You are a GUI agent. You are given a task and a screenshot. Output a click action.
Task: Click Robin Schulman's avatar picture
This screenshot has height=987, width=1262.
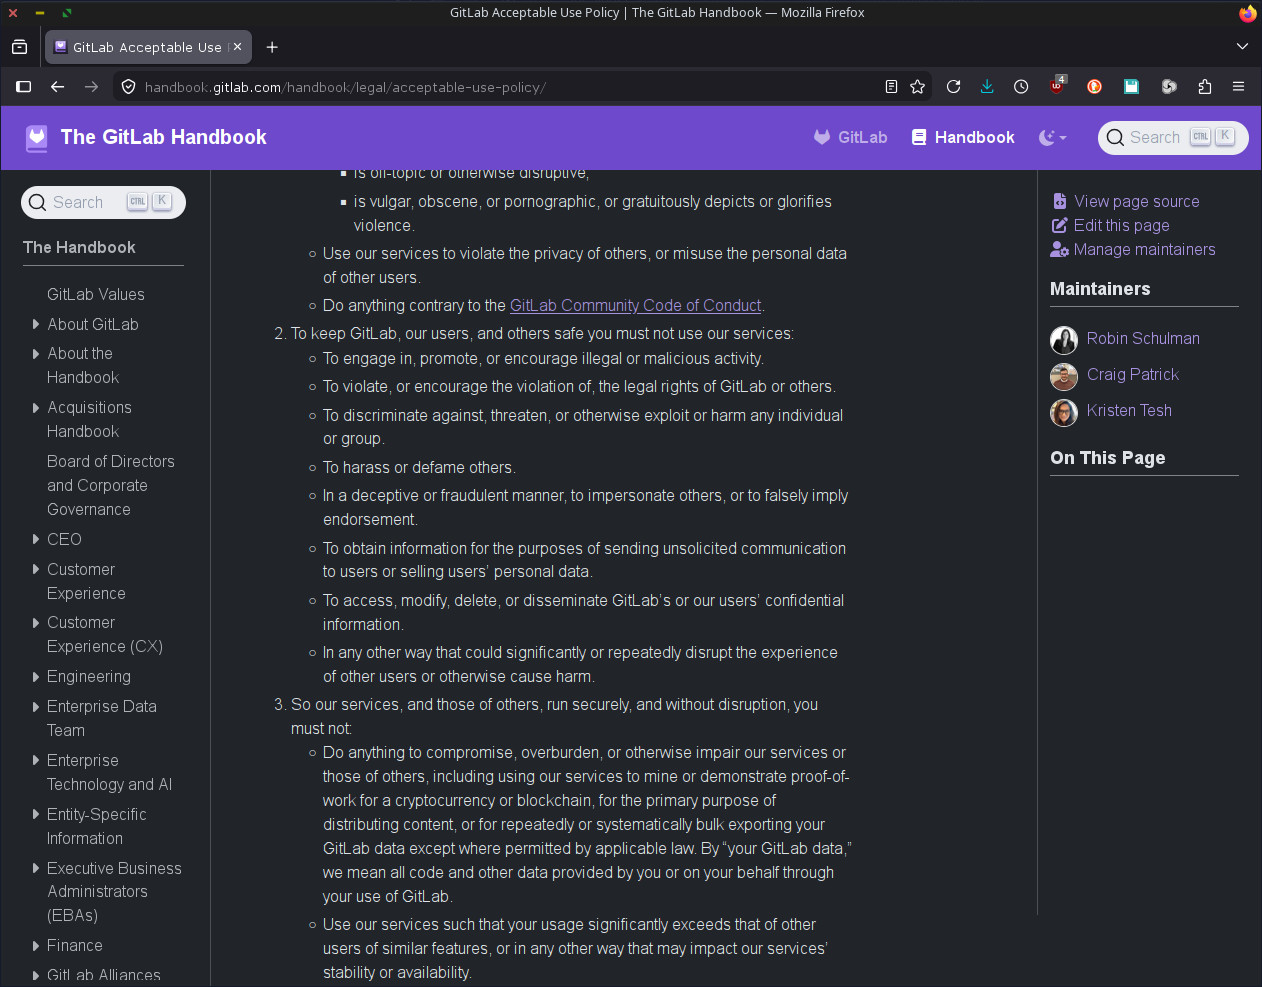coord(1064,340)
